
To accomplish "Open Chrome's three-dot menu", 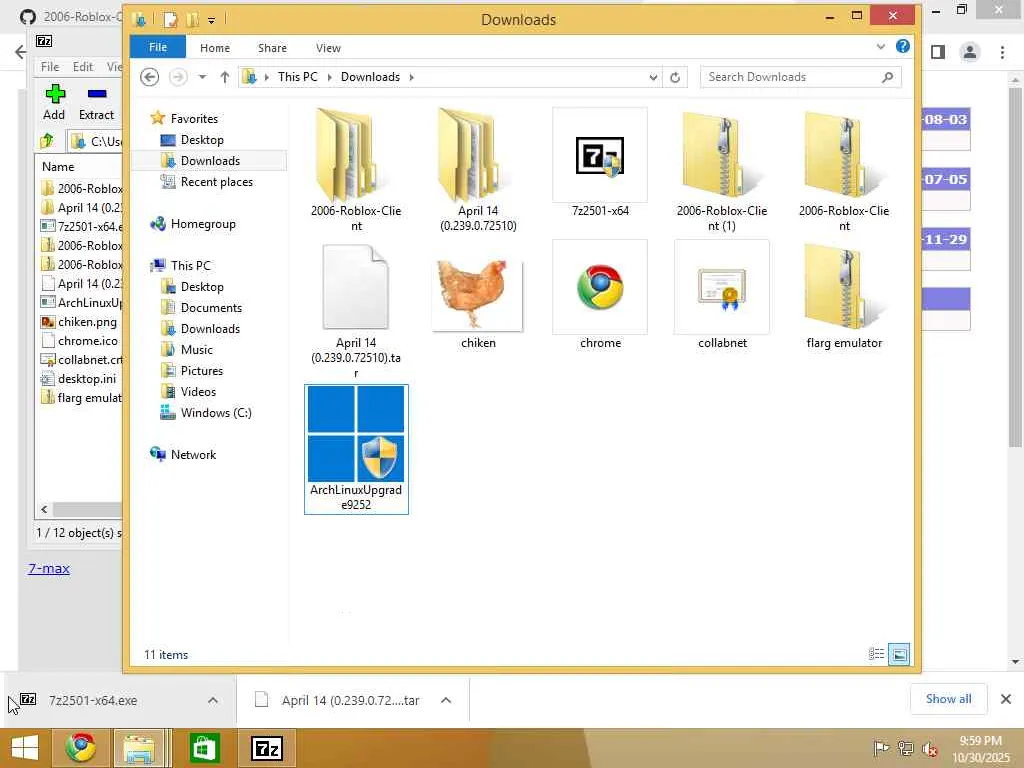I will point(1002,52).
